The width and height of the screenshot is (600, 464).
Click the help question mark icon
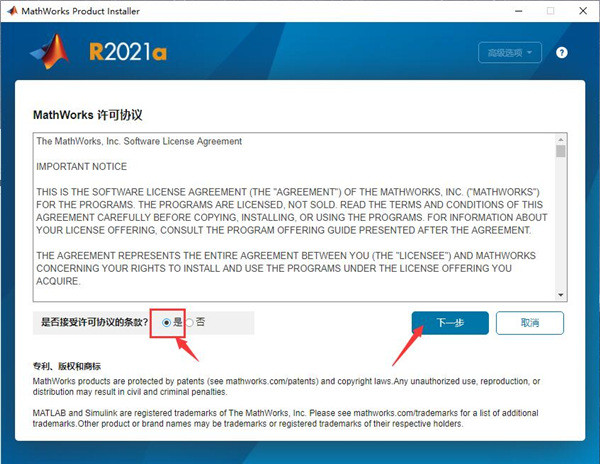(x=561, y=53)
